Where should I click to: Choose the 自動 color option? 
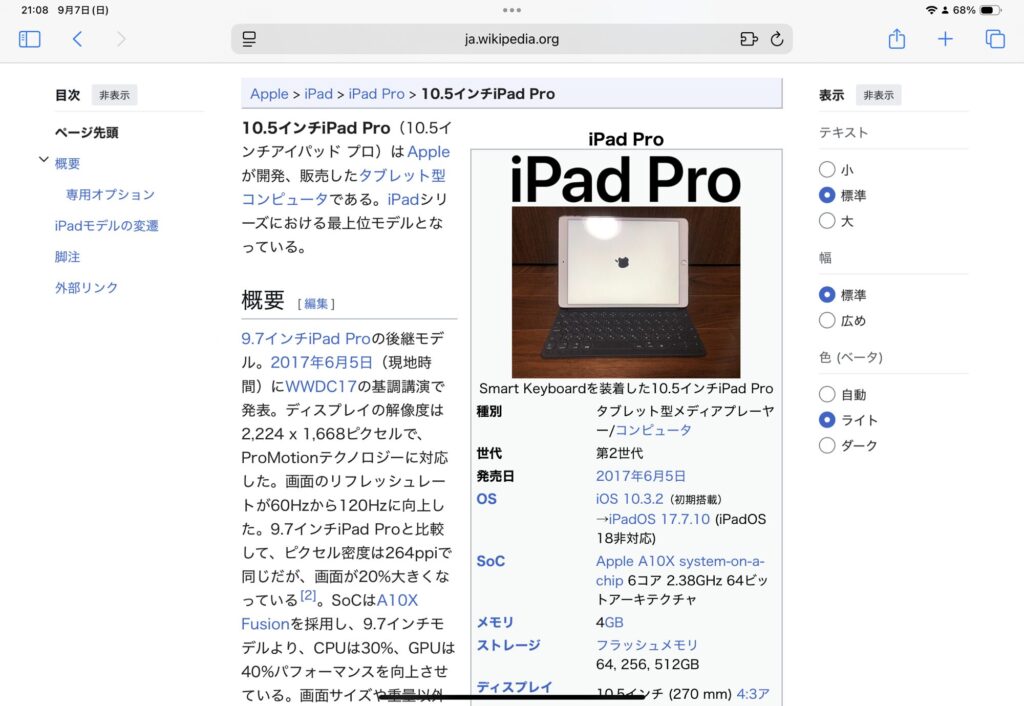[x=827, y=394]
